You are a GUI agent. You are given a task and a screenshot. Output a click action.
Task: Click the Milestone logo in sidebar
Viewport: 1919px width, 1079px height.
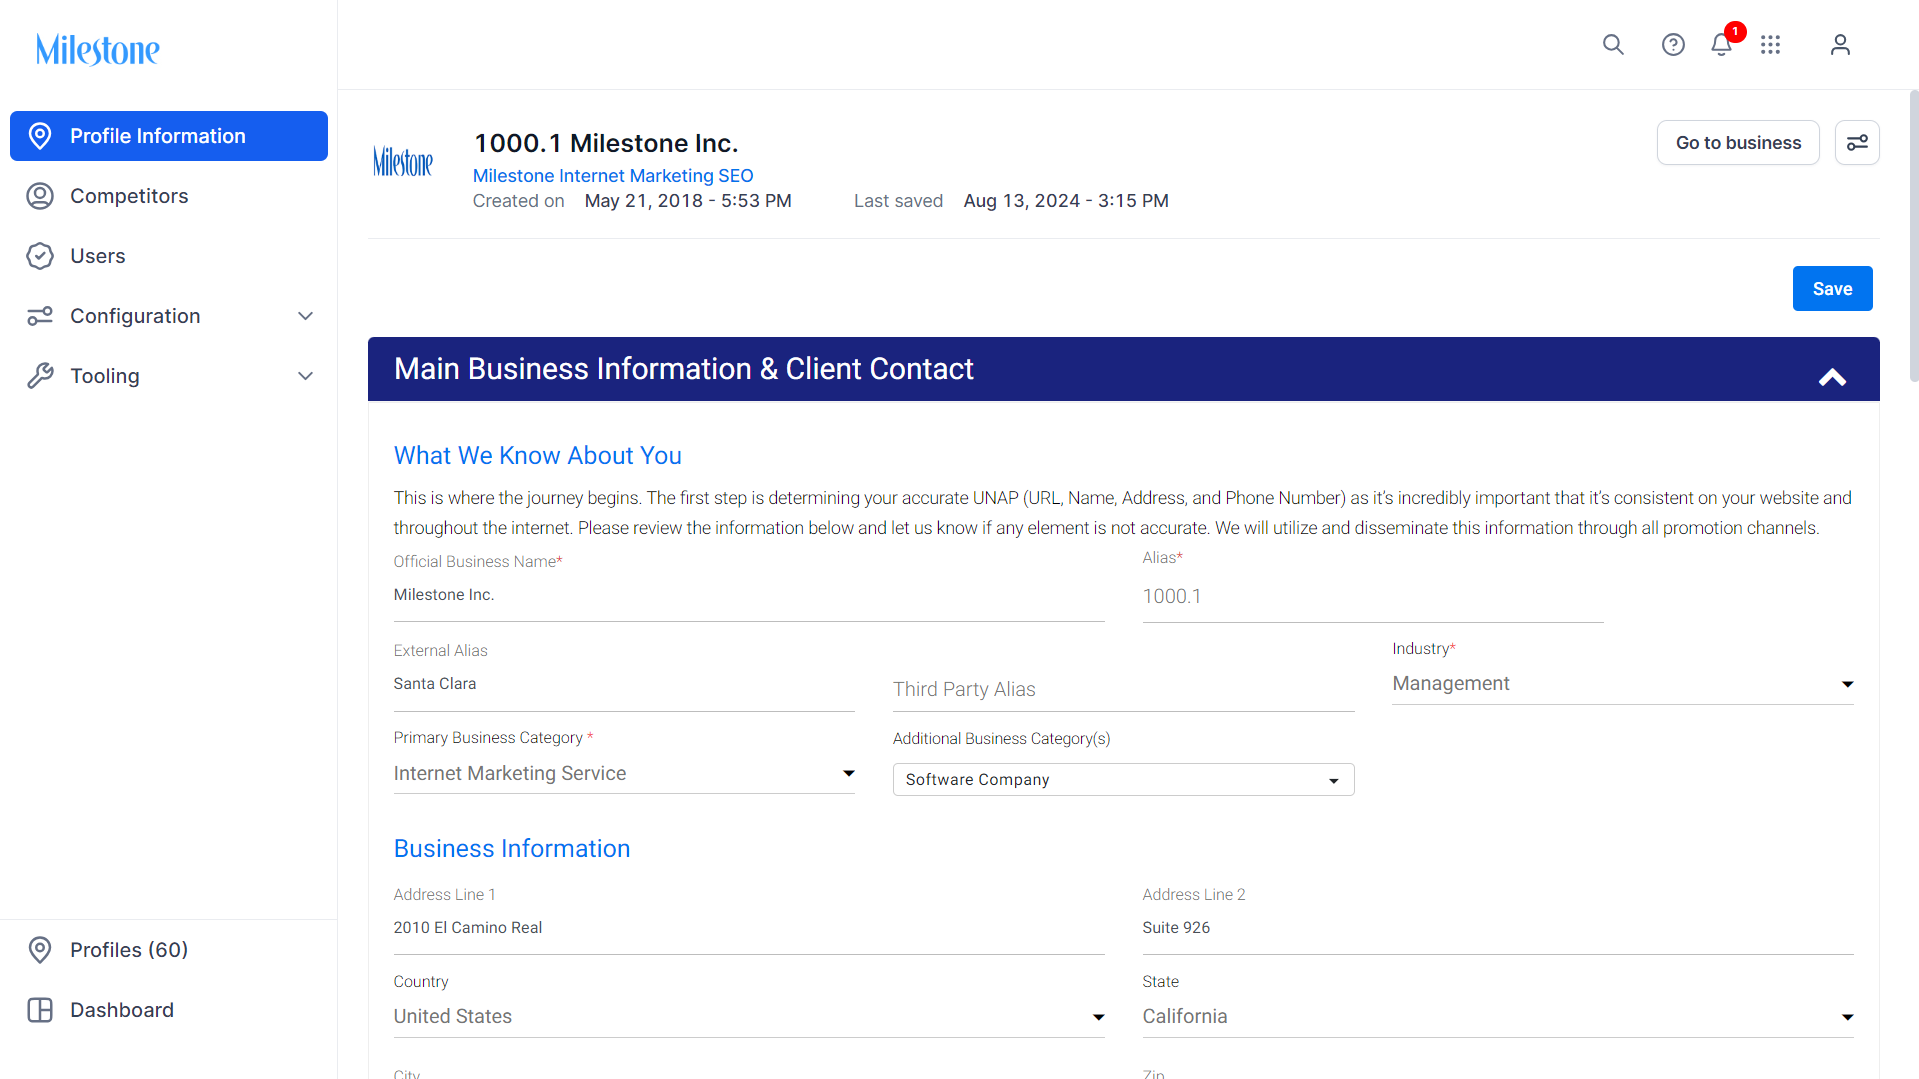(98, 50)
